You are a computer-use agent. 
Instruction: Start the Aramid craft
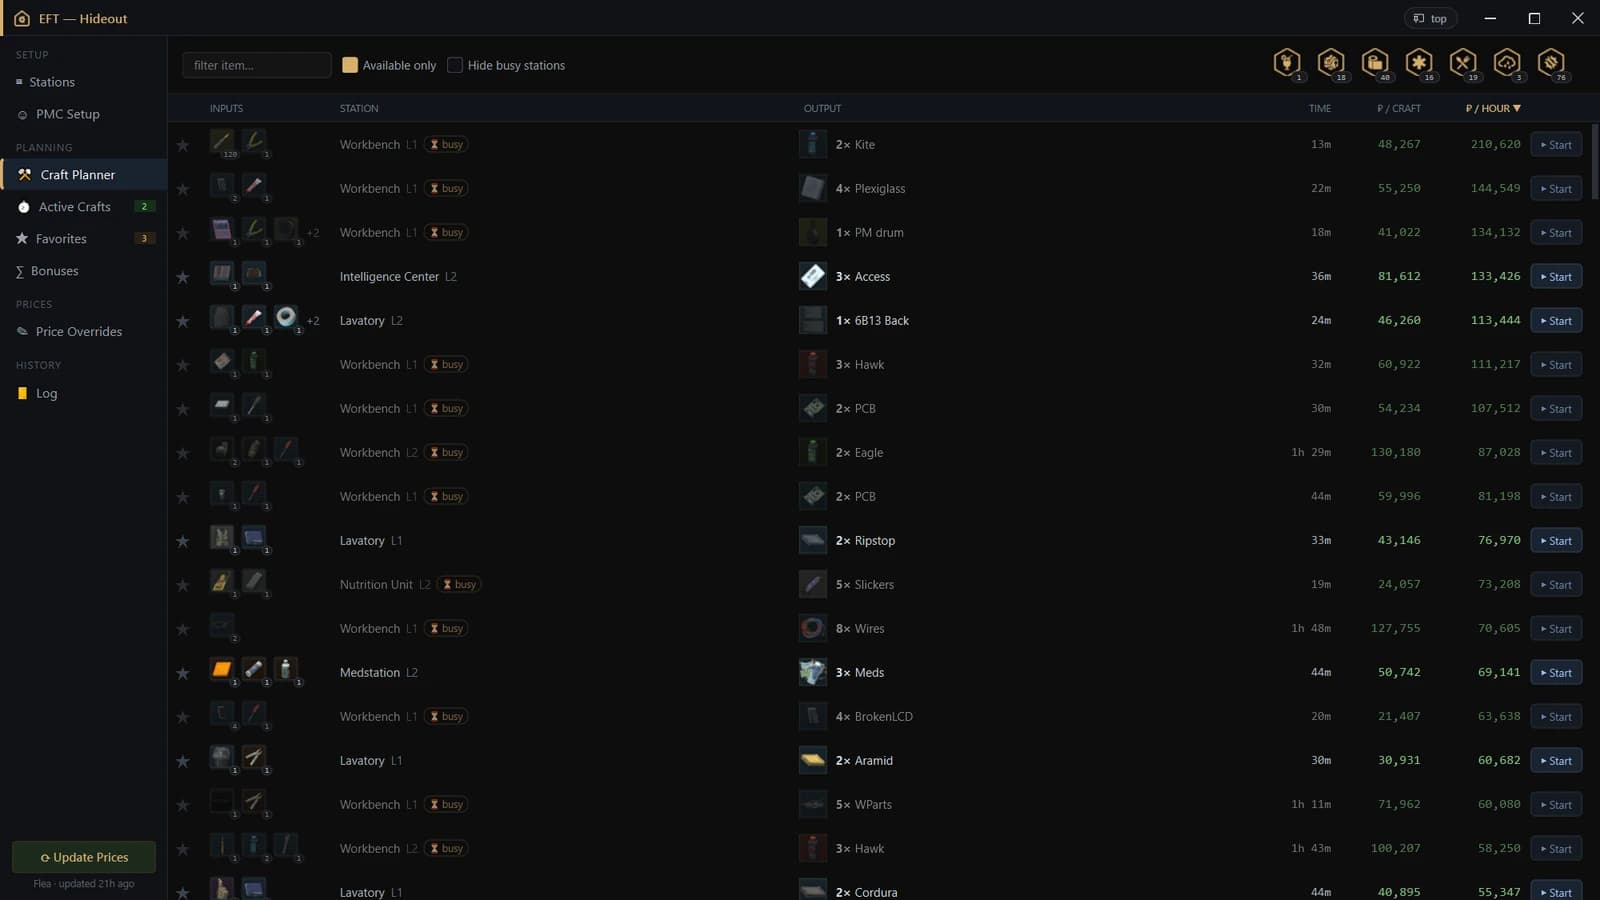coord(1556,761)
